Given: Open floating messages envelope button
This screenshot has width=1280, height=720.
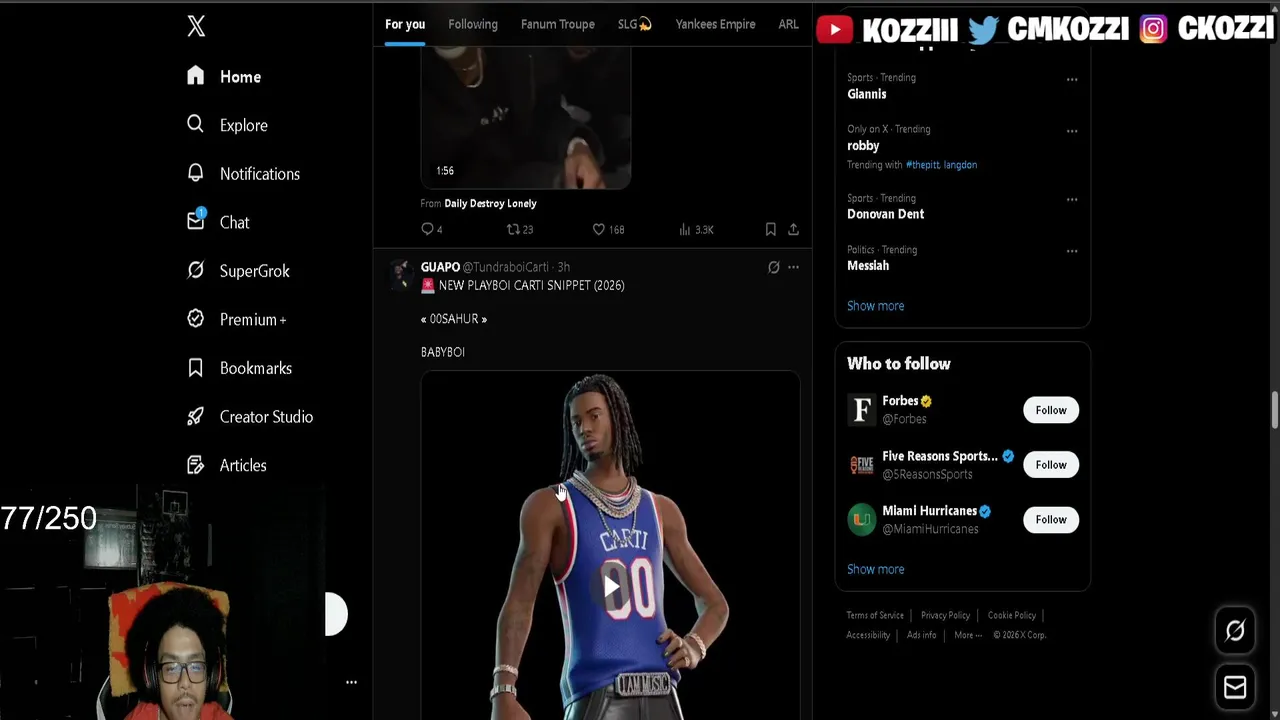Looking at the screenshot, I should pos(1235,687).
